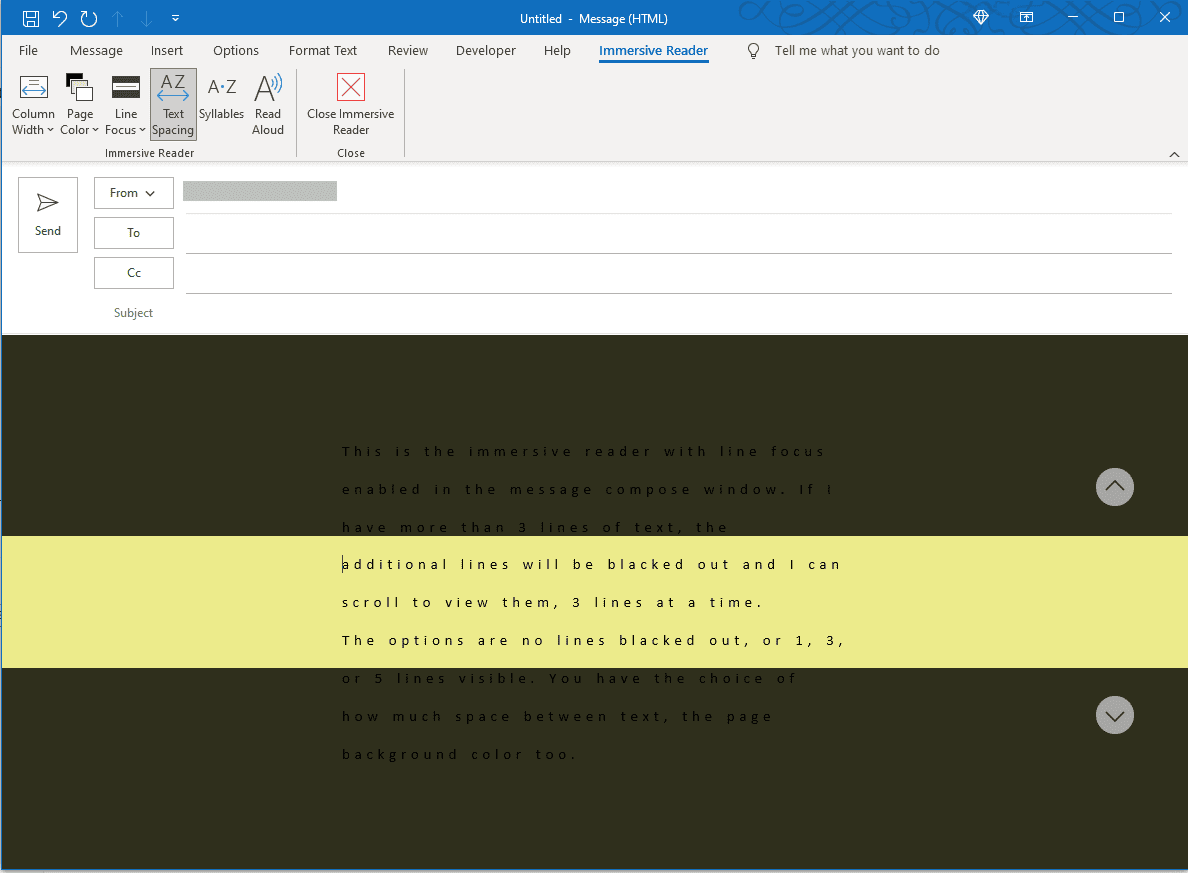Enable the Syllables option
Image resolution: width=1188 pixels, height=873 pixels.
(221, 104)
